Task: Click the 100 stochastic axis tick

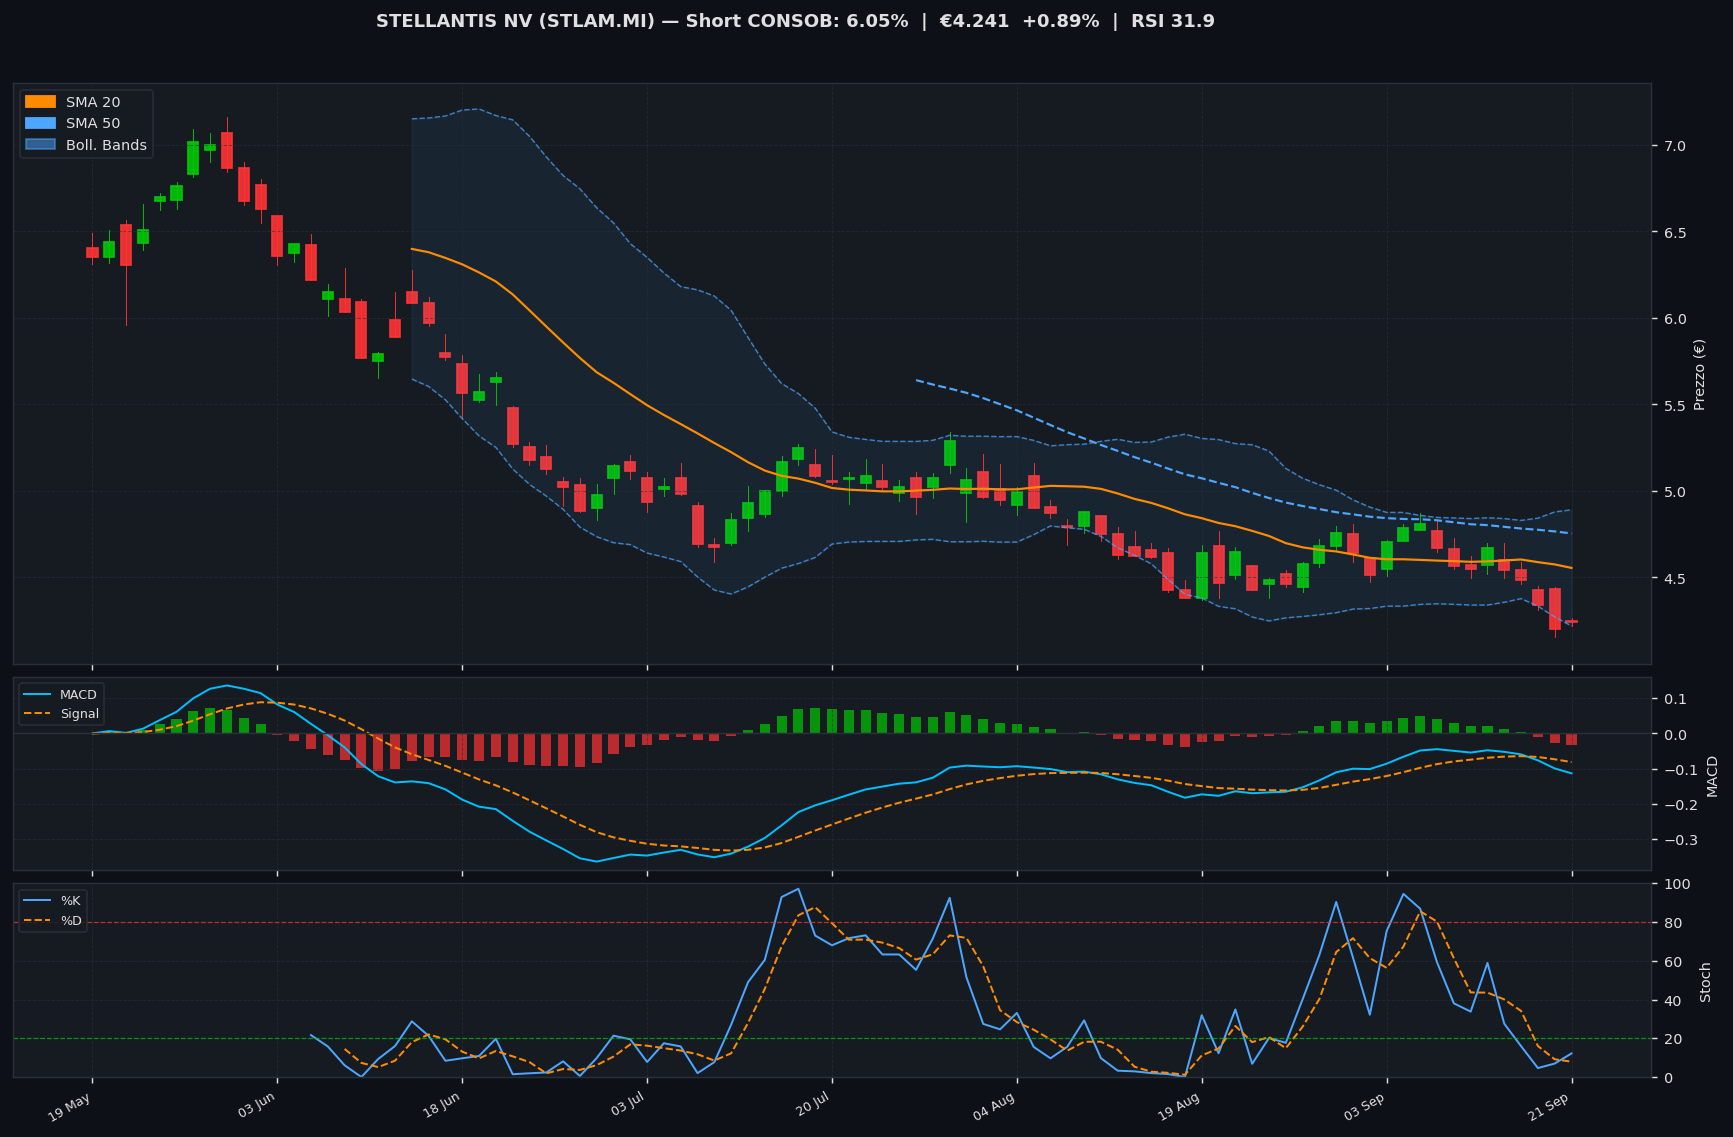Action: (x=1676, y=884)
